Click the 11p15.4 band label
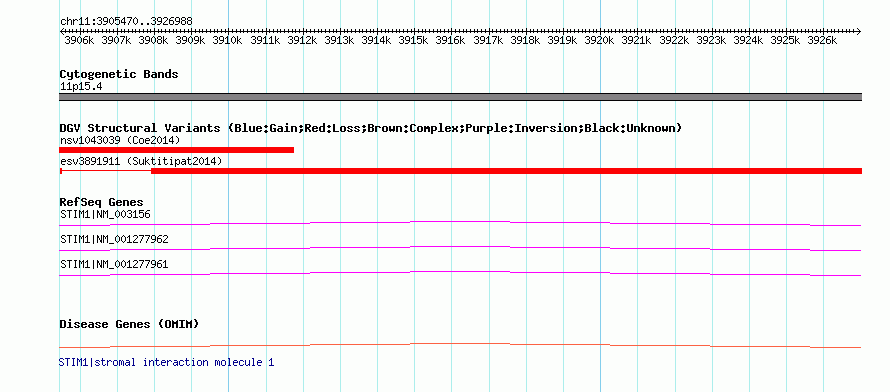 (81, 87)
